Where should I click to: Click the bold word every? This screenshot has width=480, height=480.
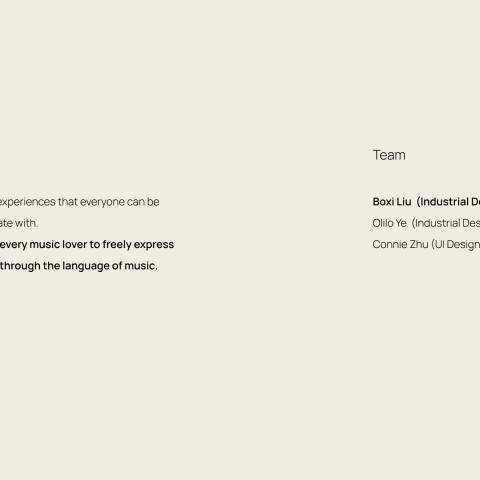pyautogui.click(x=13, y=245)
